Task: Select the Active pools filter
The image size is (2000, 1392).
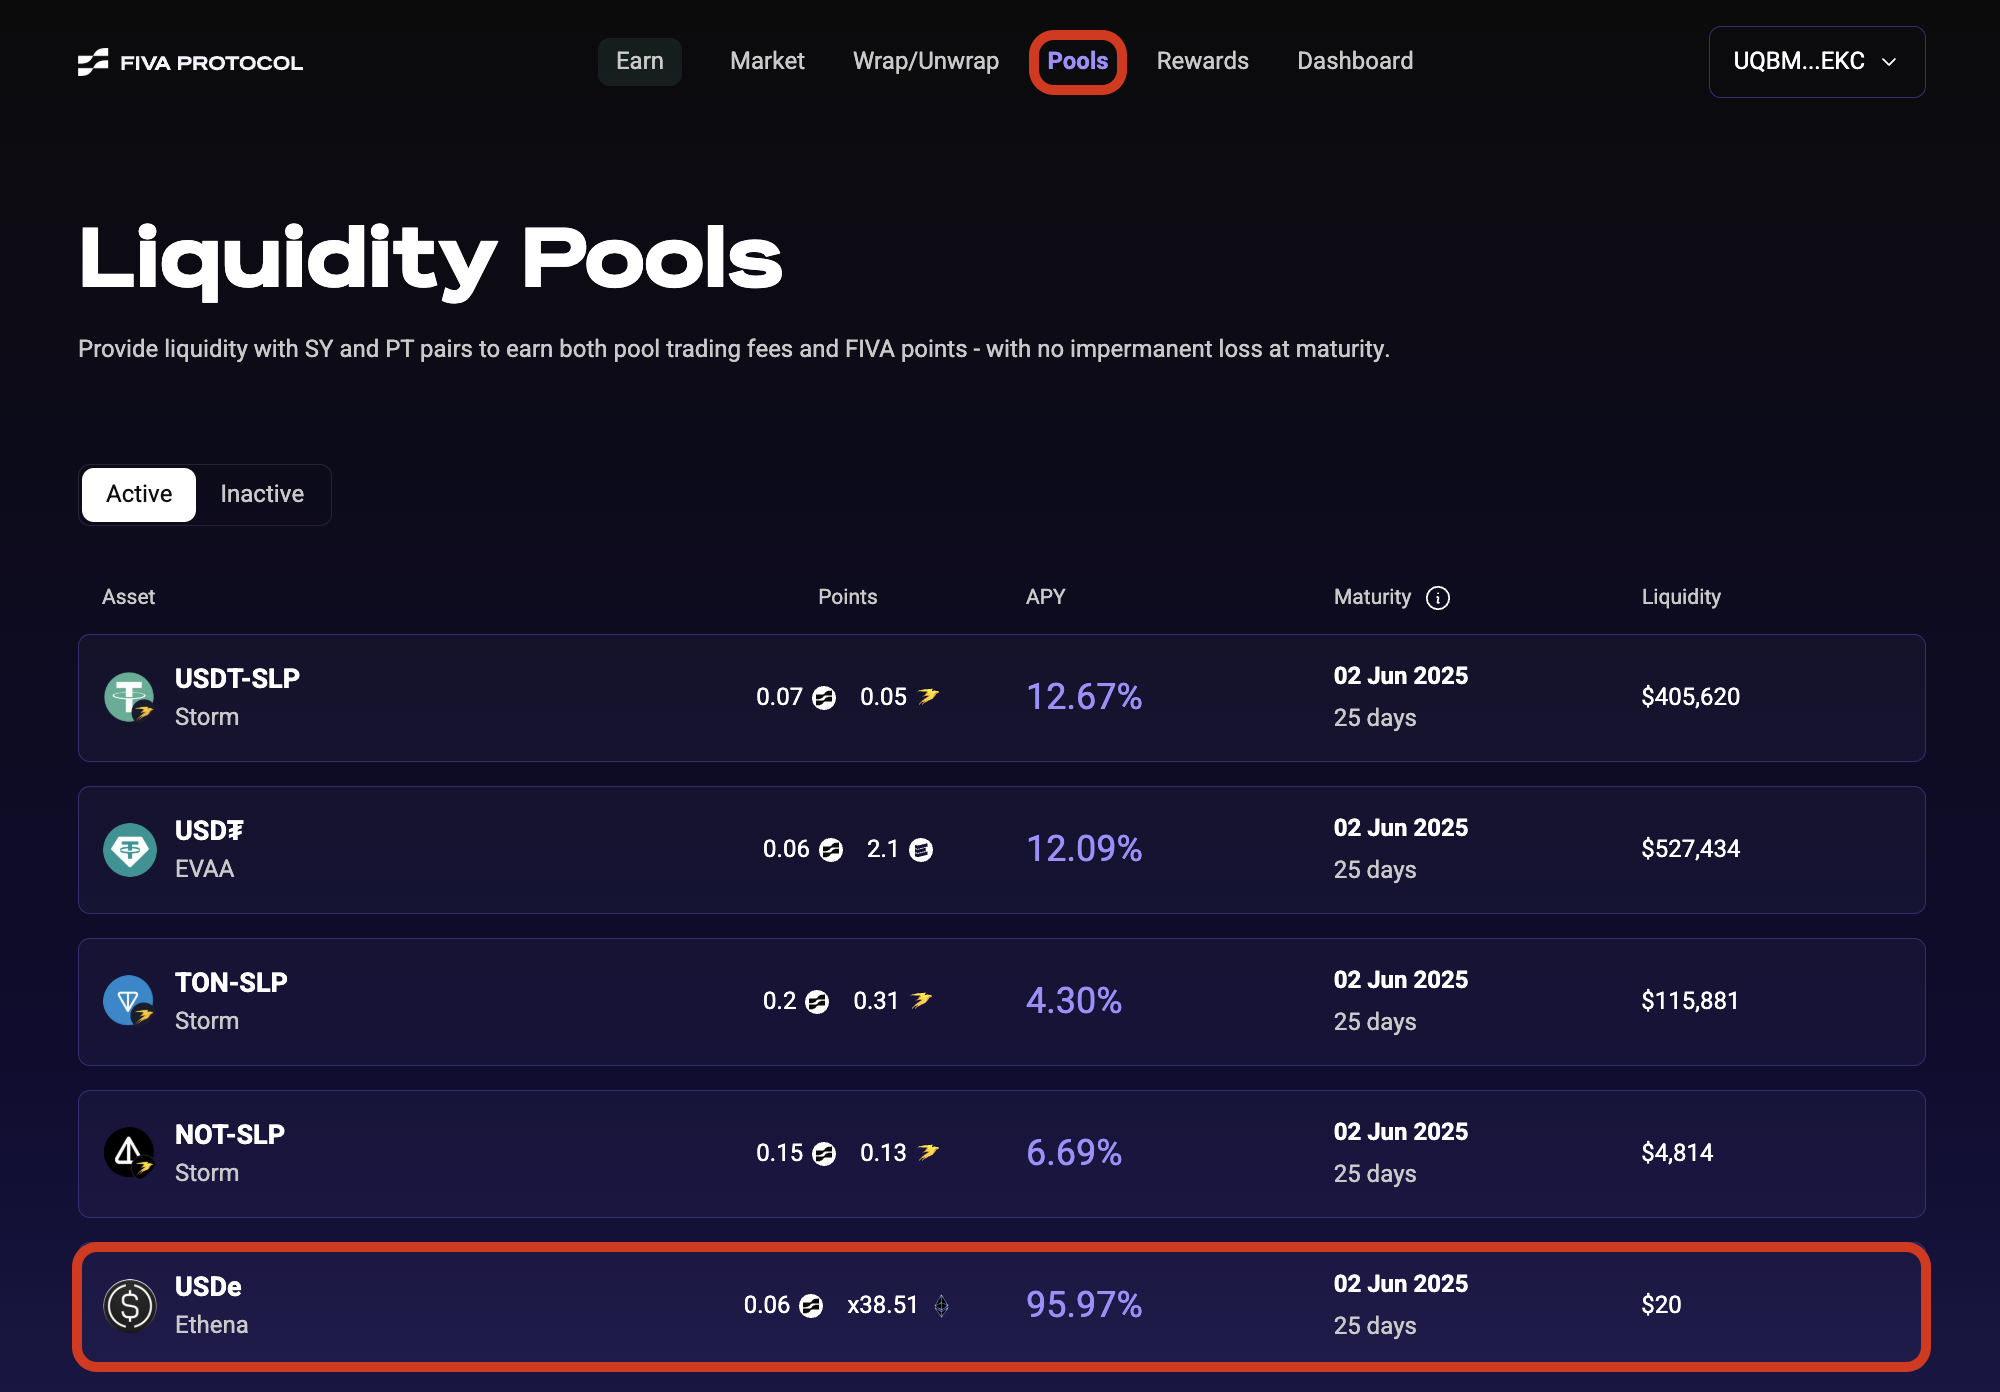Action: (139, 494)
